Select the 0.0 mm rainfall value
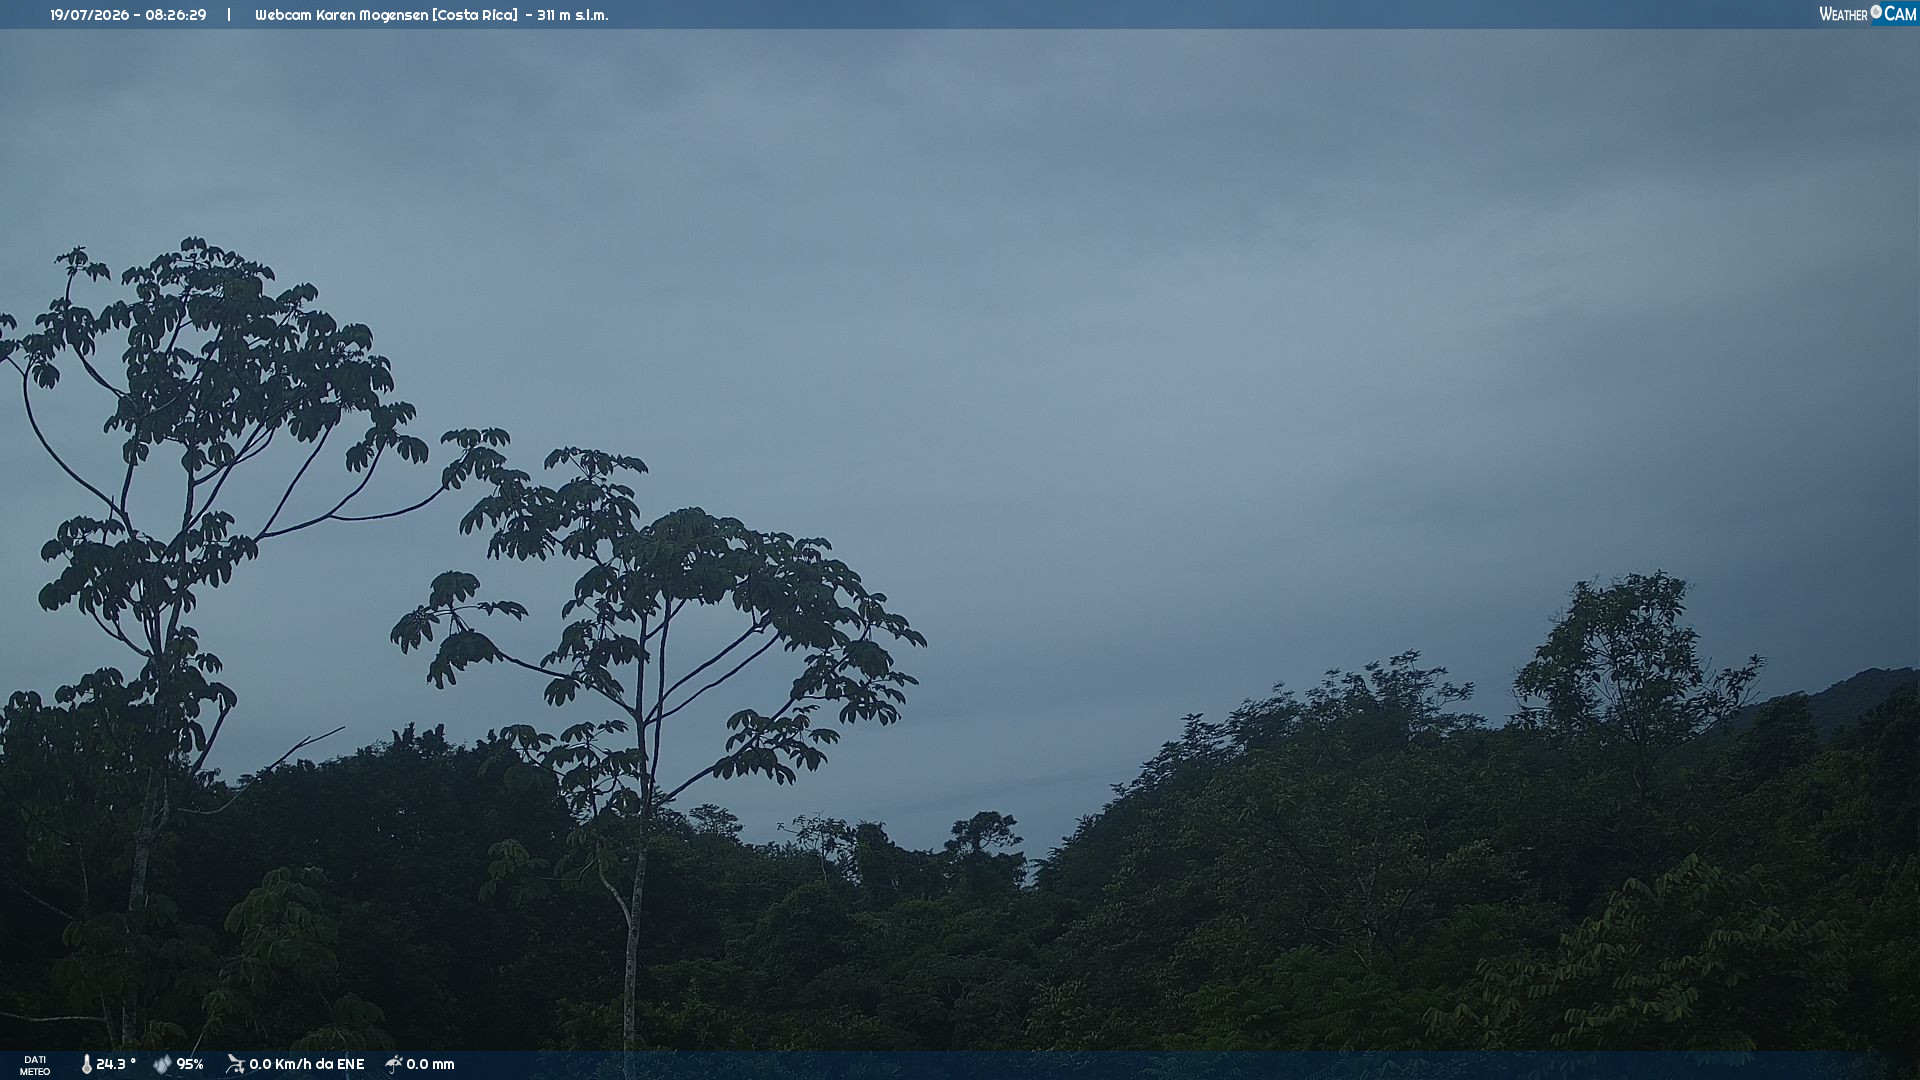The height and width of the screenshot is (1080, 1920). [430, 1064]
